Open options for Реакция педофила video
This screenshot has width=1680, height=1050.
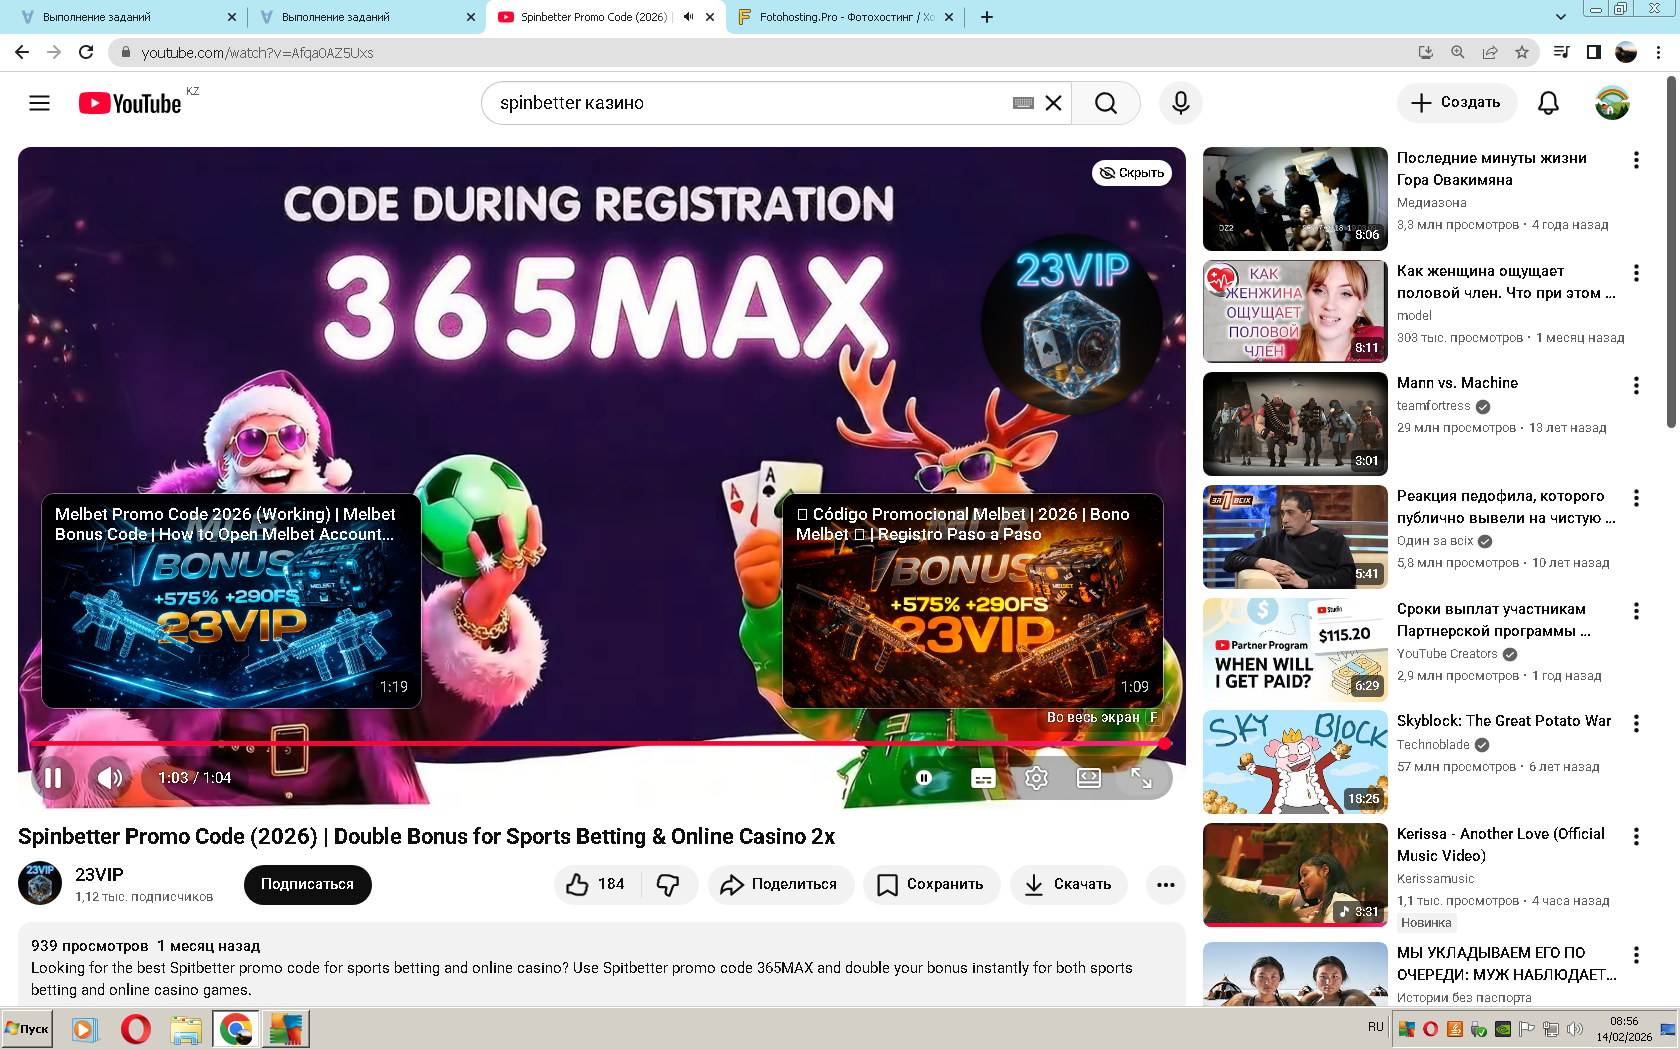tap(1636, 498)
